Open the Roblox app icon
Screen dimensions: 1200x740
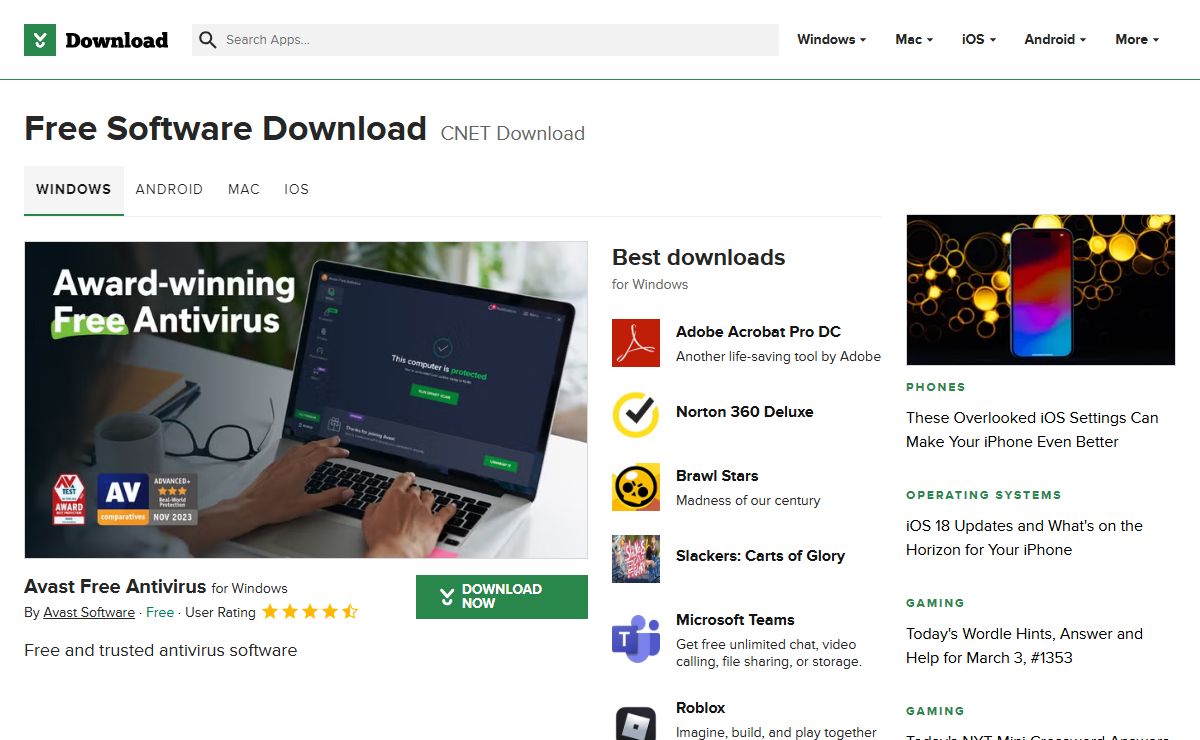point(636,719)
